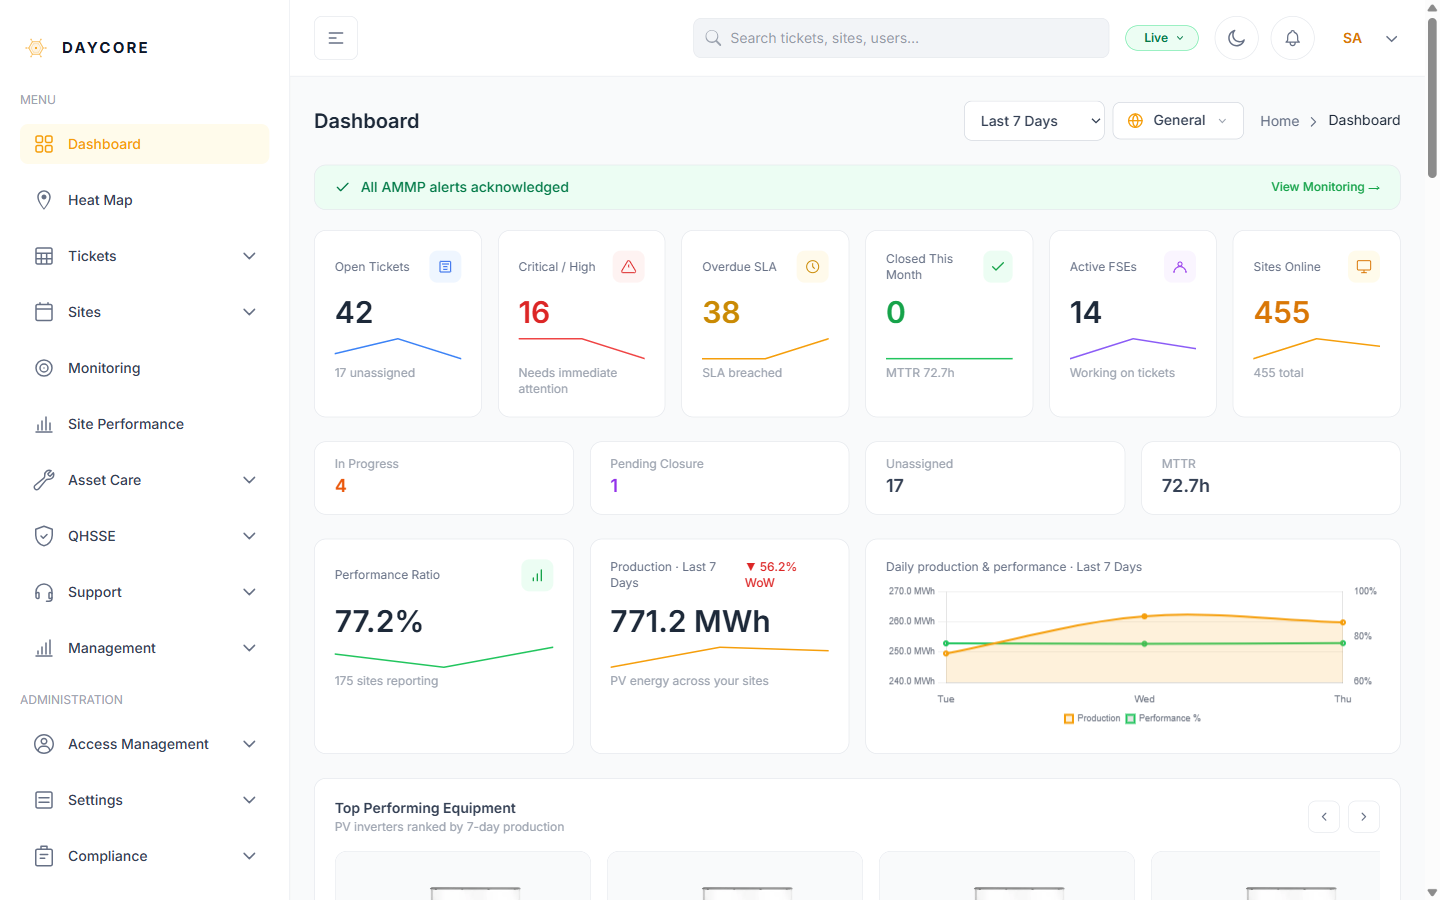
Task: Open Heat Map from the sidebar
Action: (x=144, y=200)
